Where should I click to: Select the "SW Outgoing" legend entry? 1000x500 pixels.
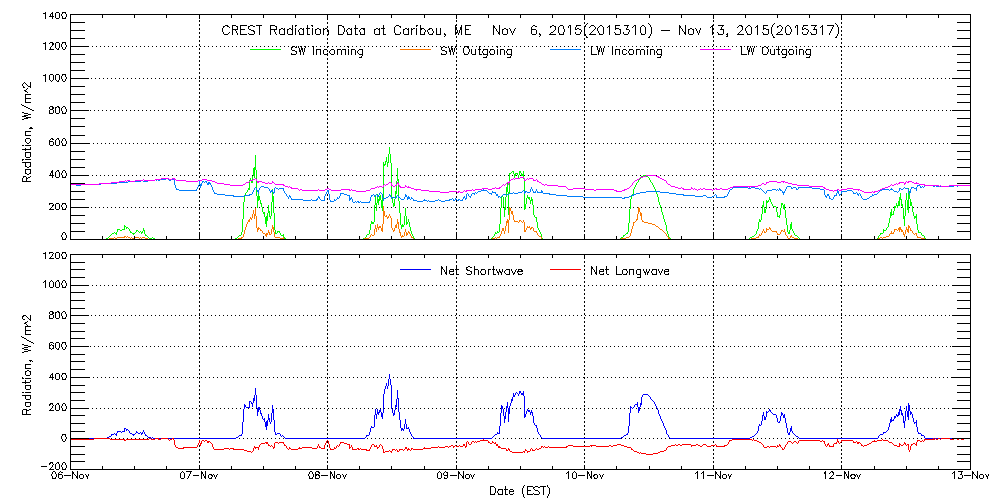(477, 52)
